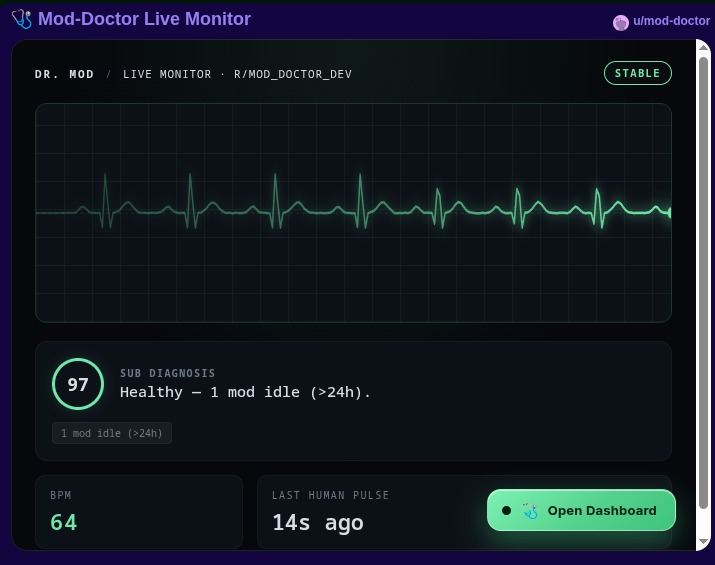Click the LAST HUMAN PULSE label
This screenshot has height=565, width=715.
(x=331, y=495)
